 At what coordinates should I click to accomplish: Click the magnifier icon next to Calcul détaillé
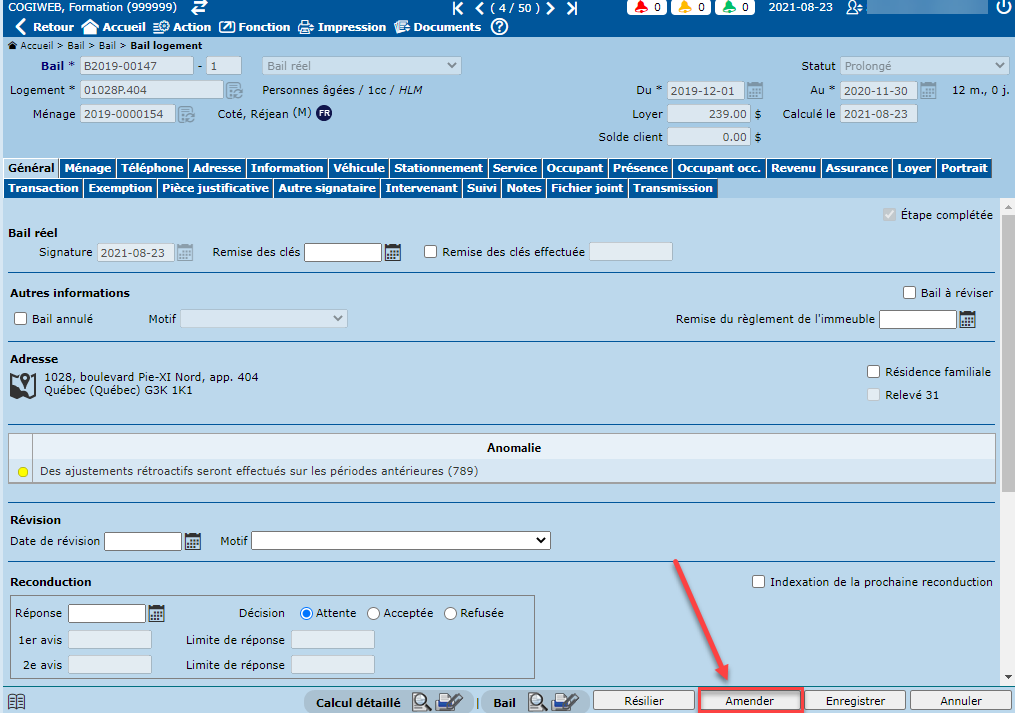[x=422, y=702]
